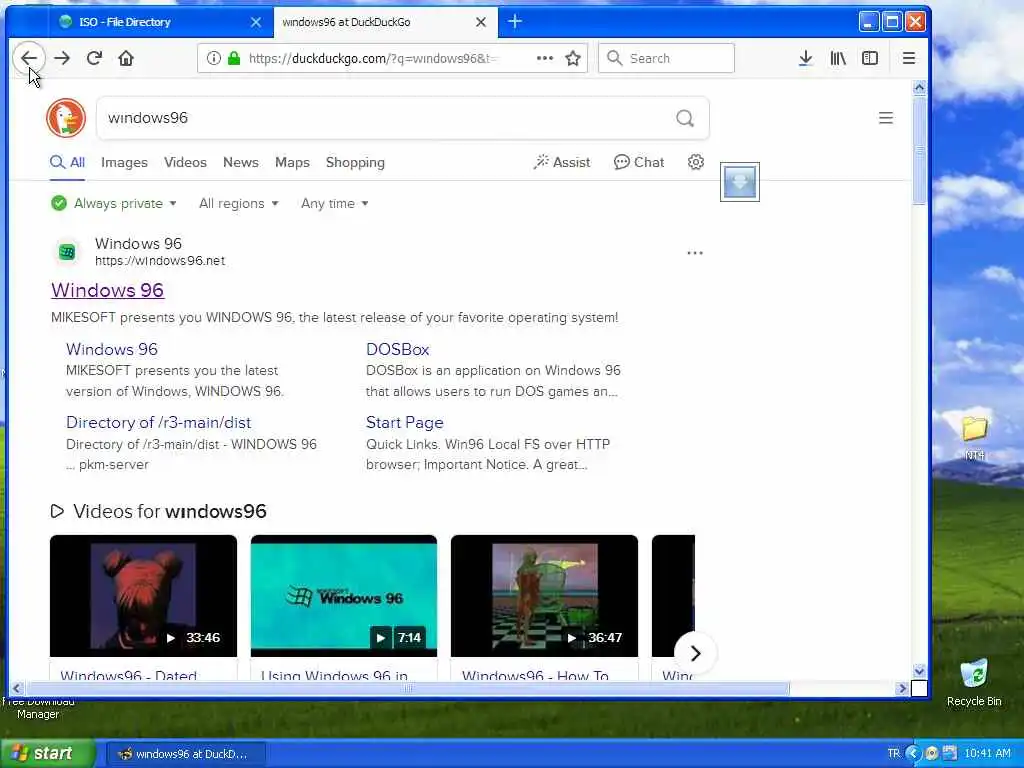Open the NT4 desktop folder
The width and height of the screenshot is (1024, 768).
click(974, 436)
